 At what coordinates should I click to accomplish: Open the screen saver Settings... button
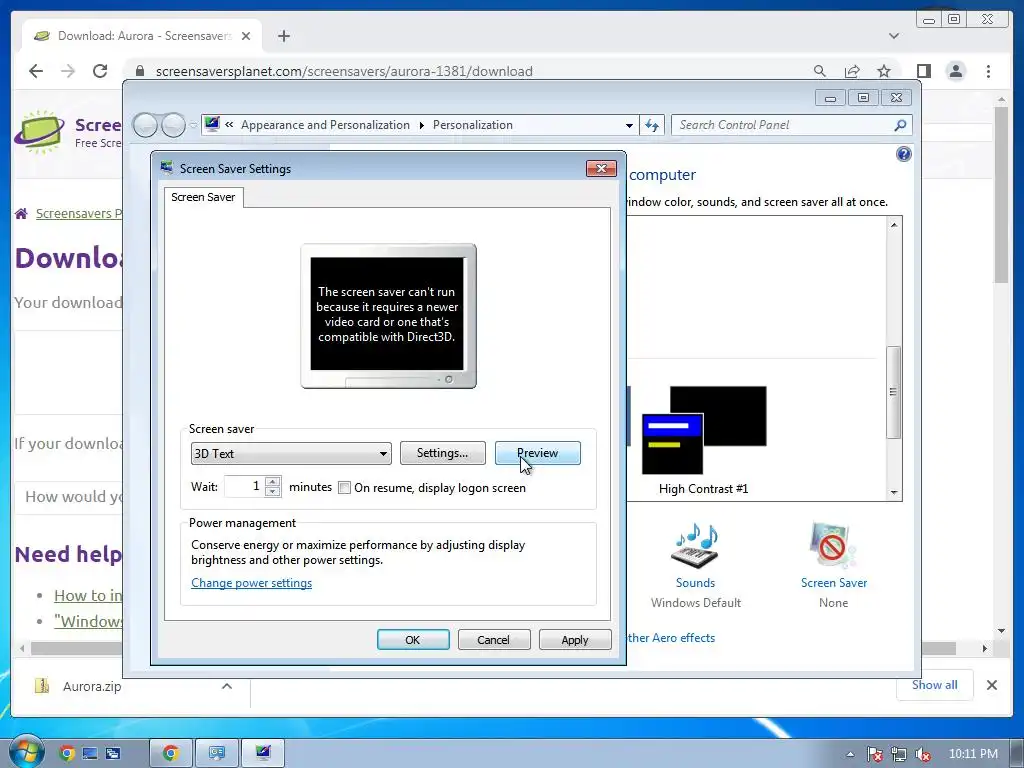[442, 453]
